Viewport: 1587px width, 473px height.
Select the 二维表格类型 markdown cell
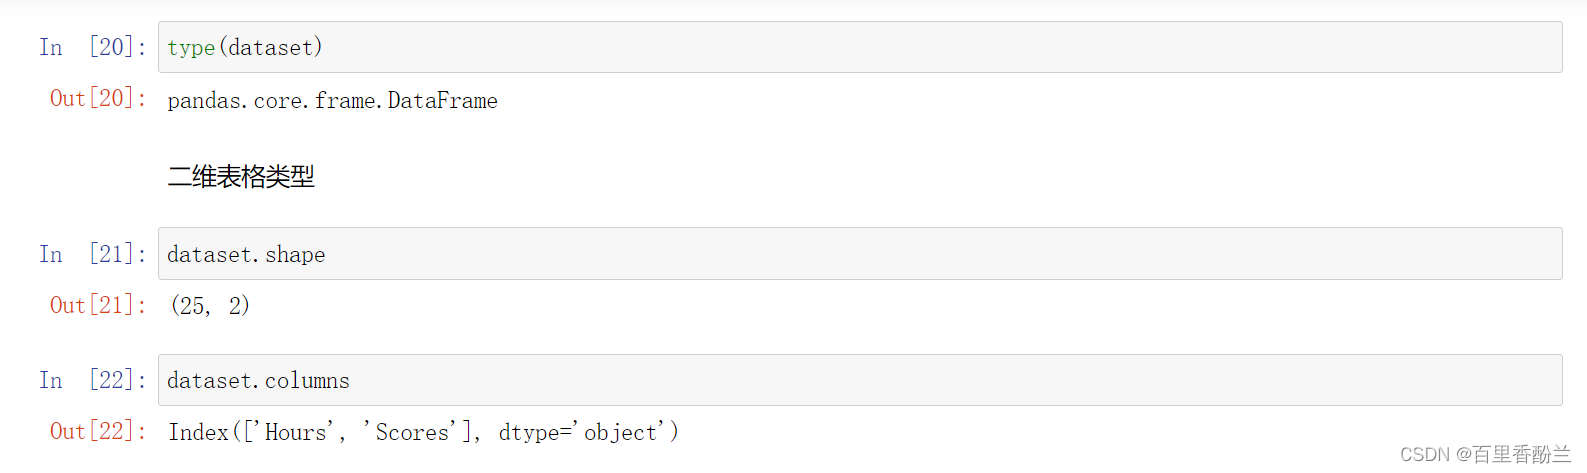pyautogui.click(x=241, y=177)
